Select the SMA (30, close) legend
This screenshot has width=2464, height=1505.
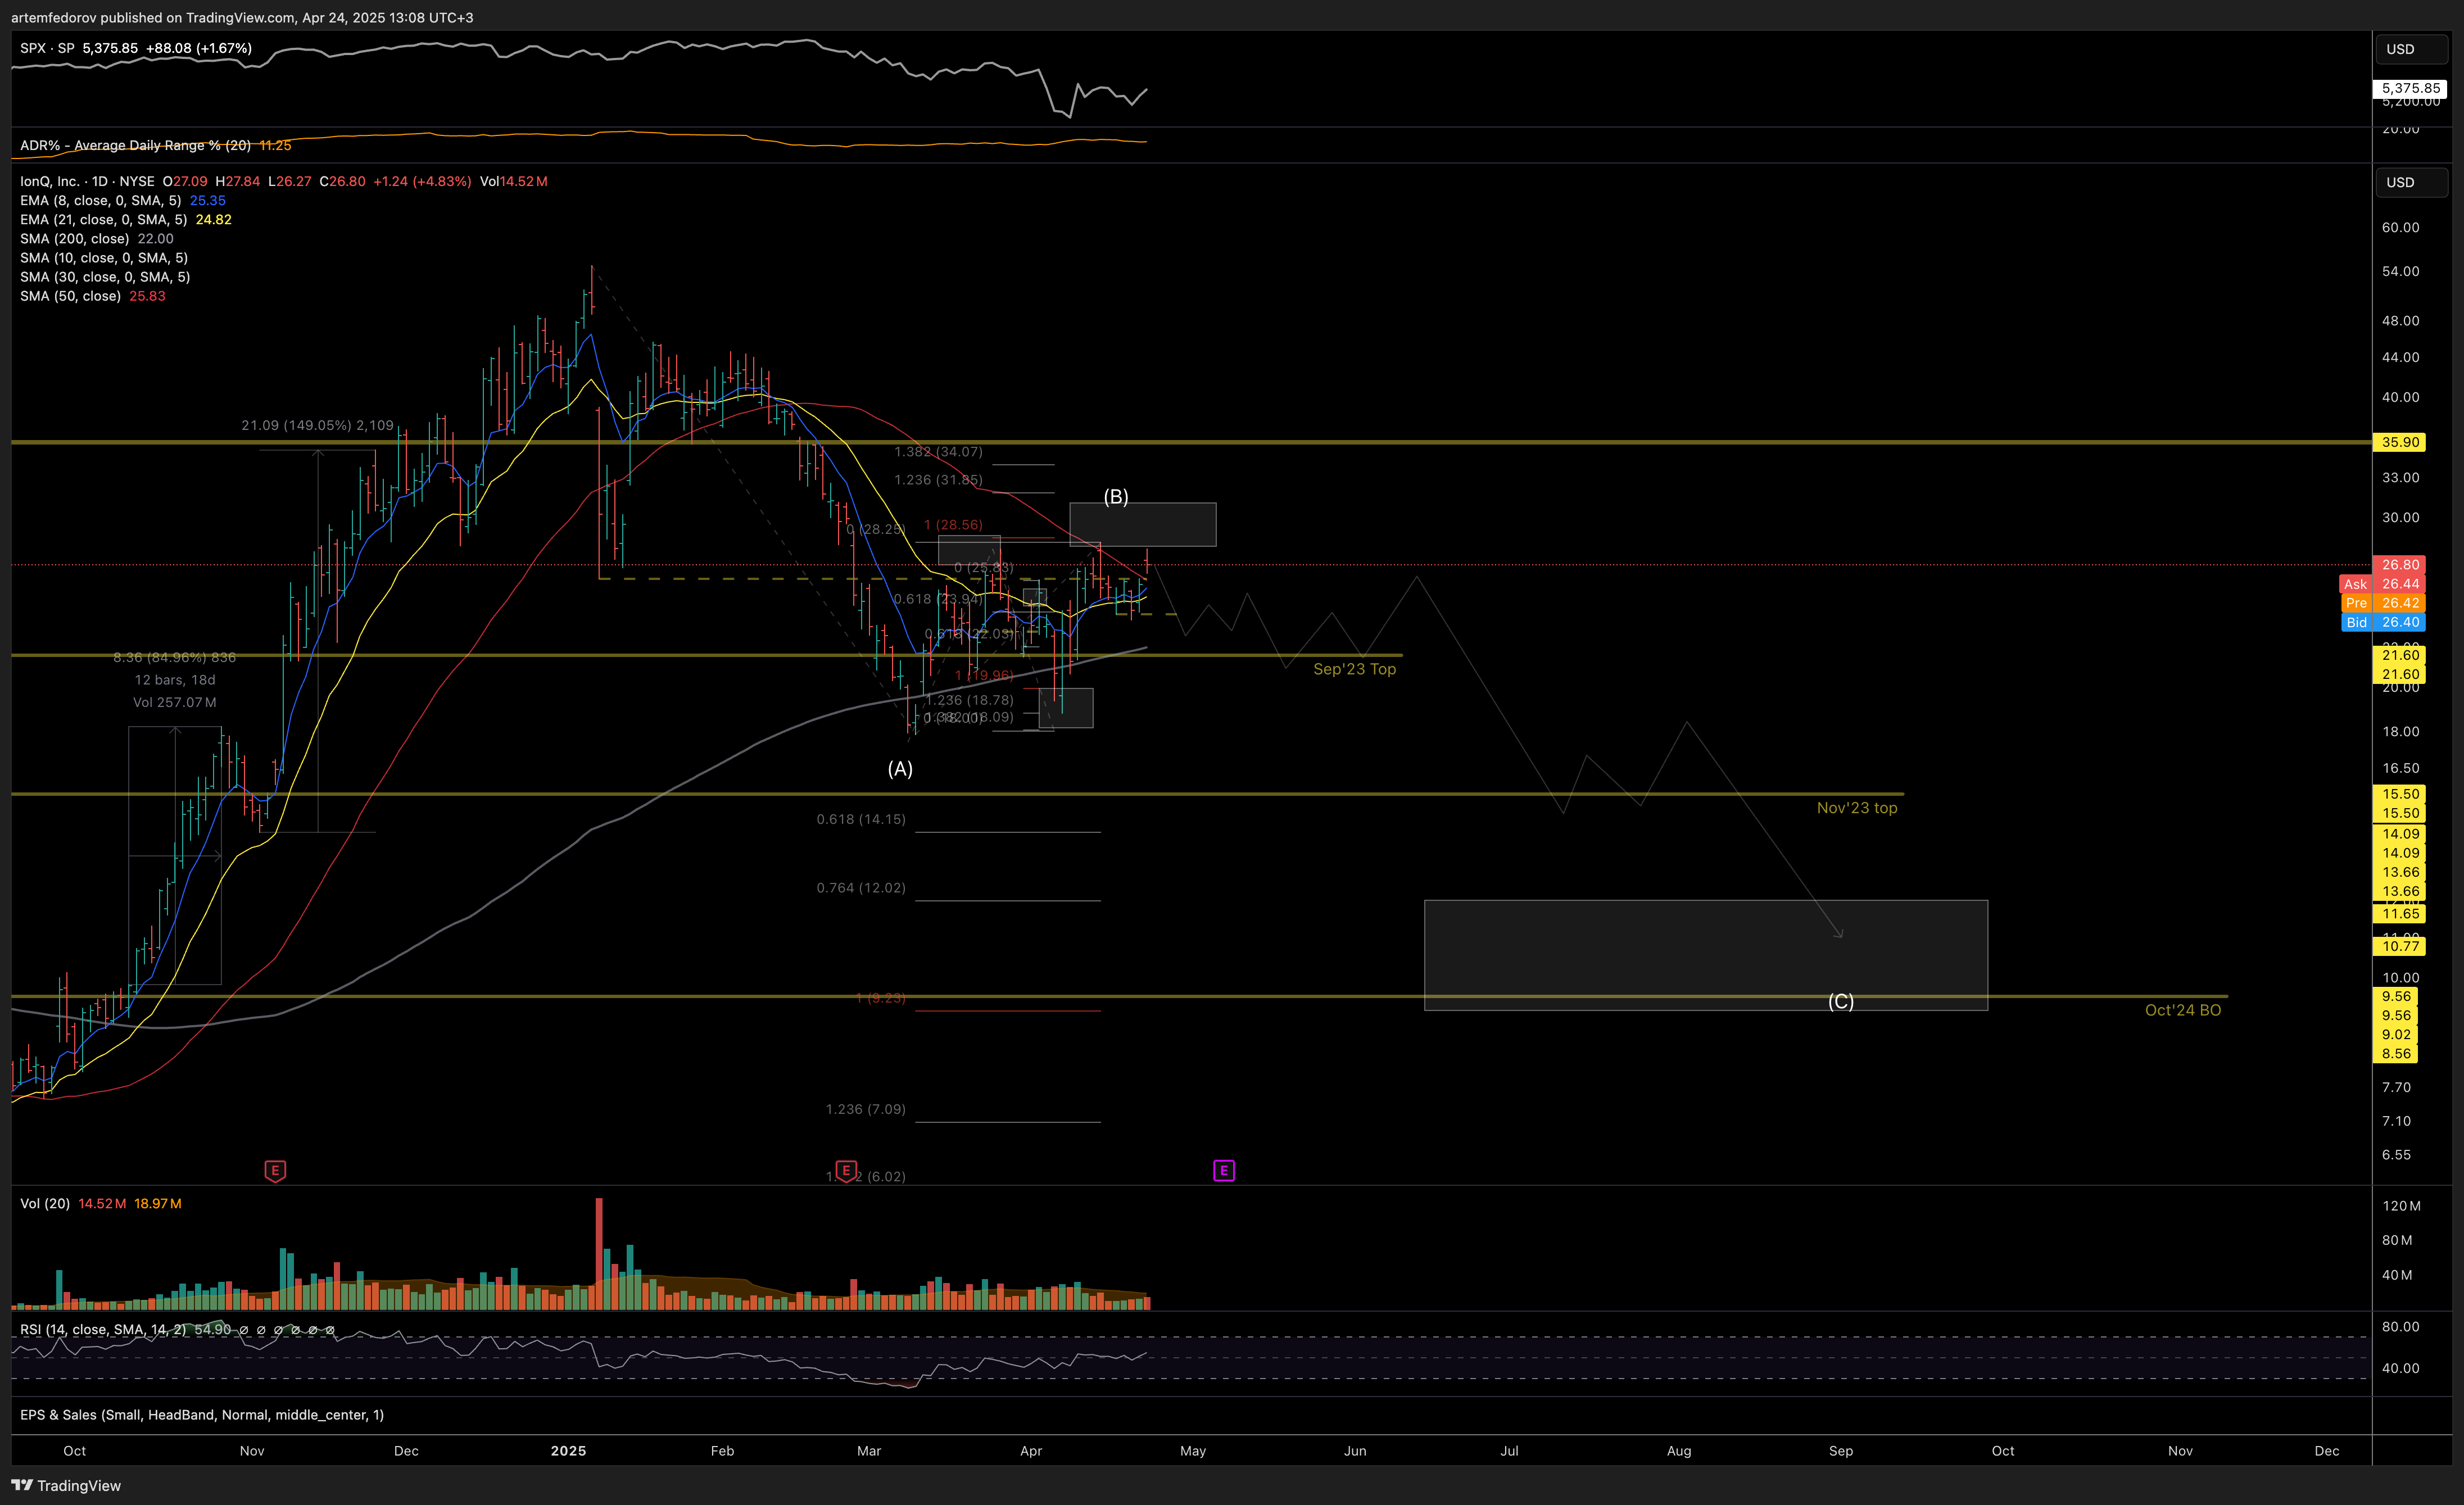[105, 277]
